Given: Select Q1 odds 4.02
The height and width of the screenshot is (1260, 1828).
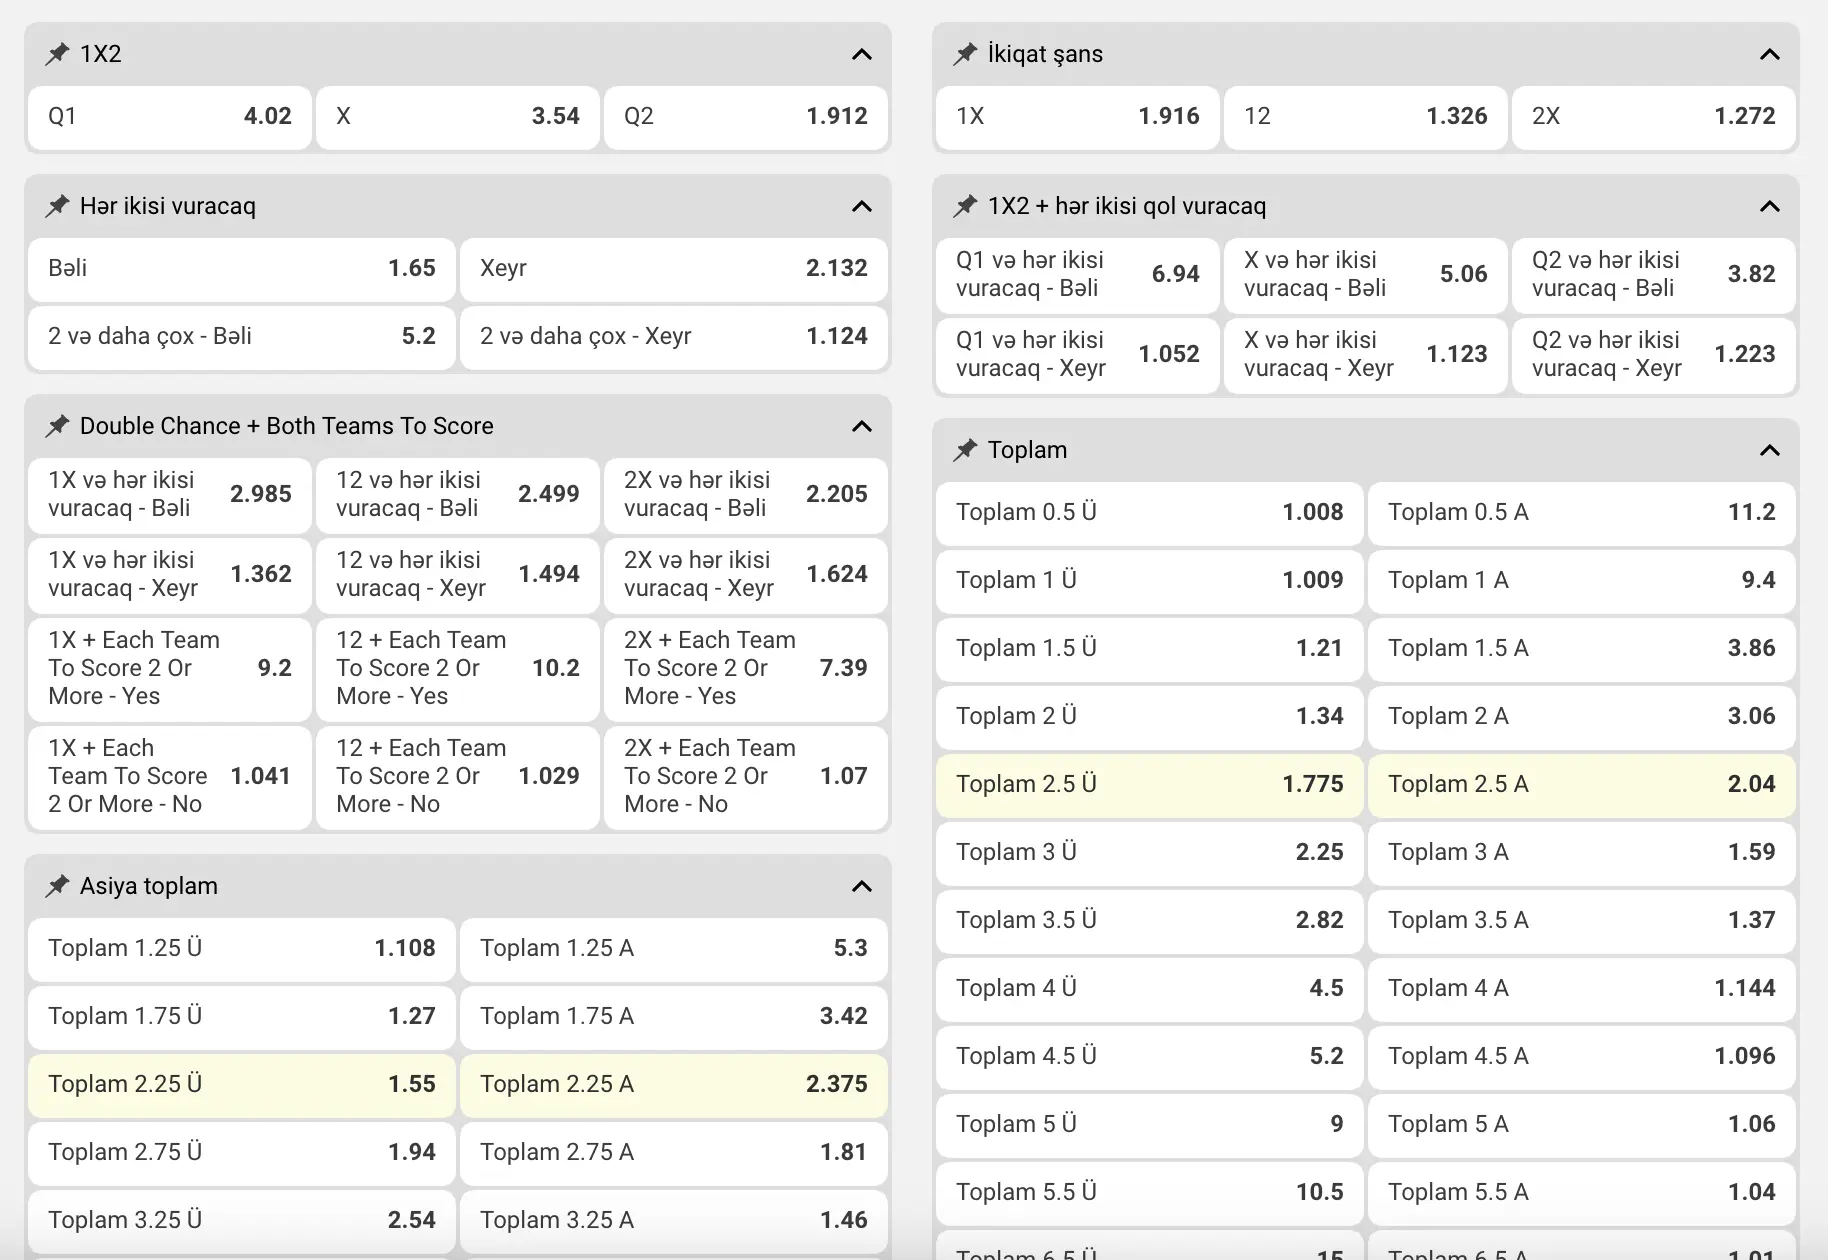Looking at the screenshot, I should [170, 117].
